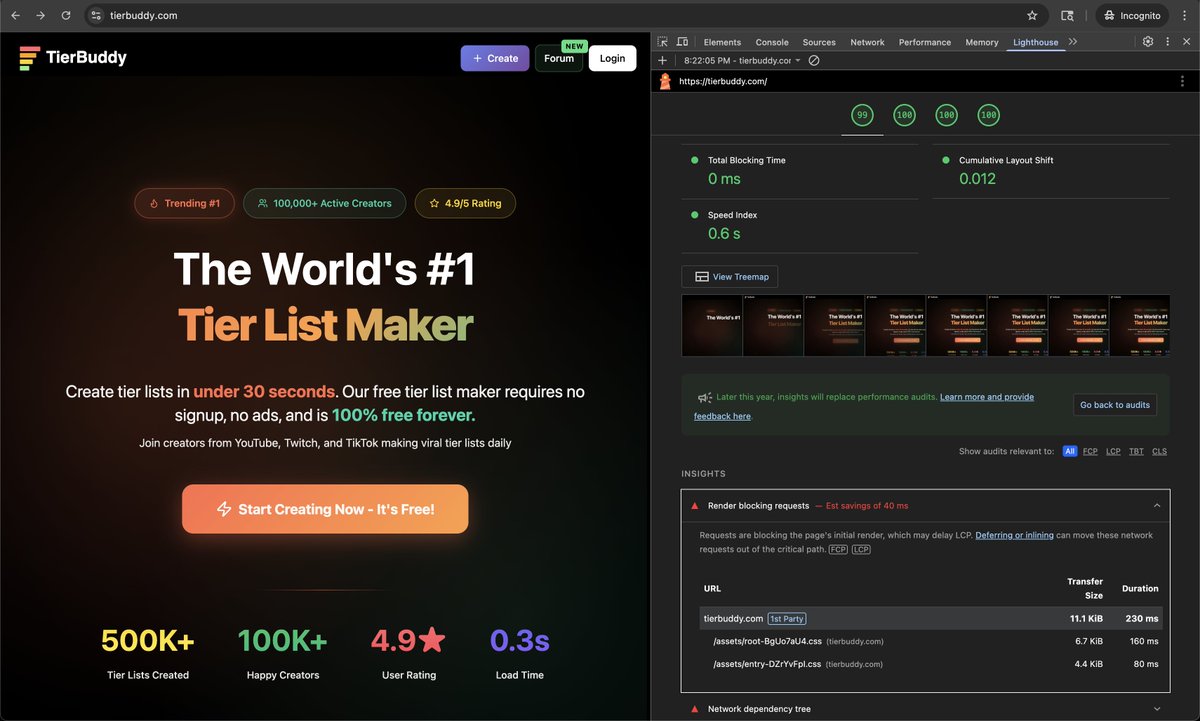Click the View Treemap button

[730, 277]
